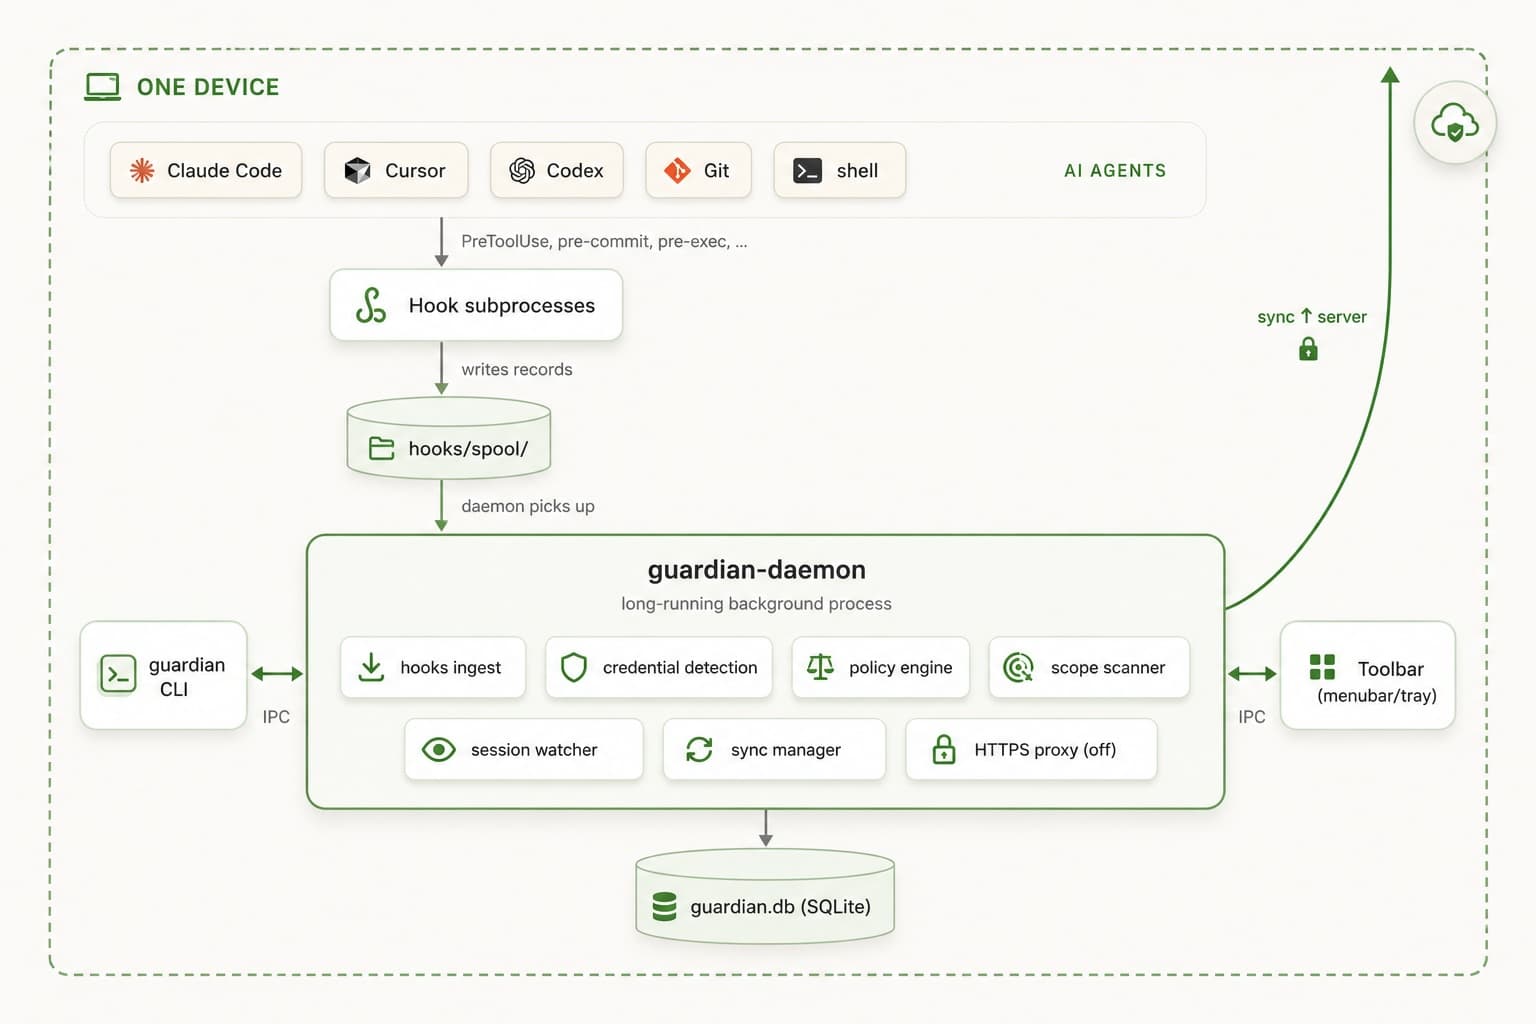The image size is (1536, 1024).
Task: Click the scope scanner module label
Action: [1108, 667]
